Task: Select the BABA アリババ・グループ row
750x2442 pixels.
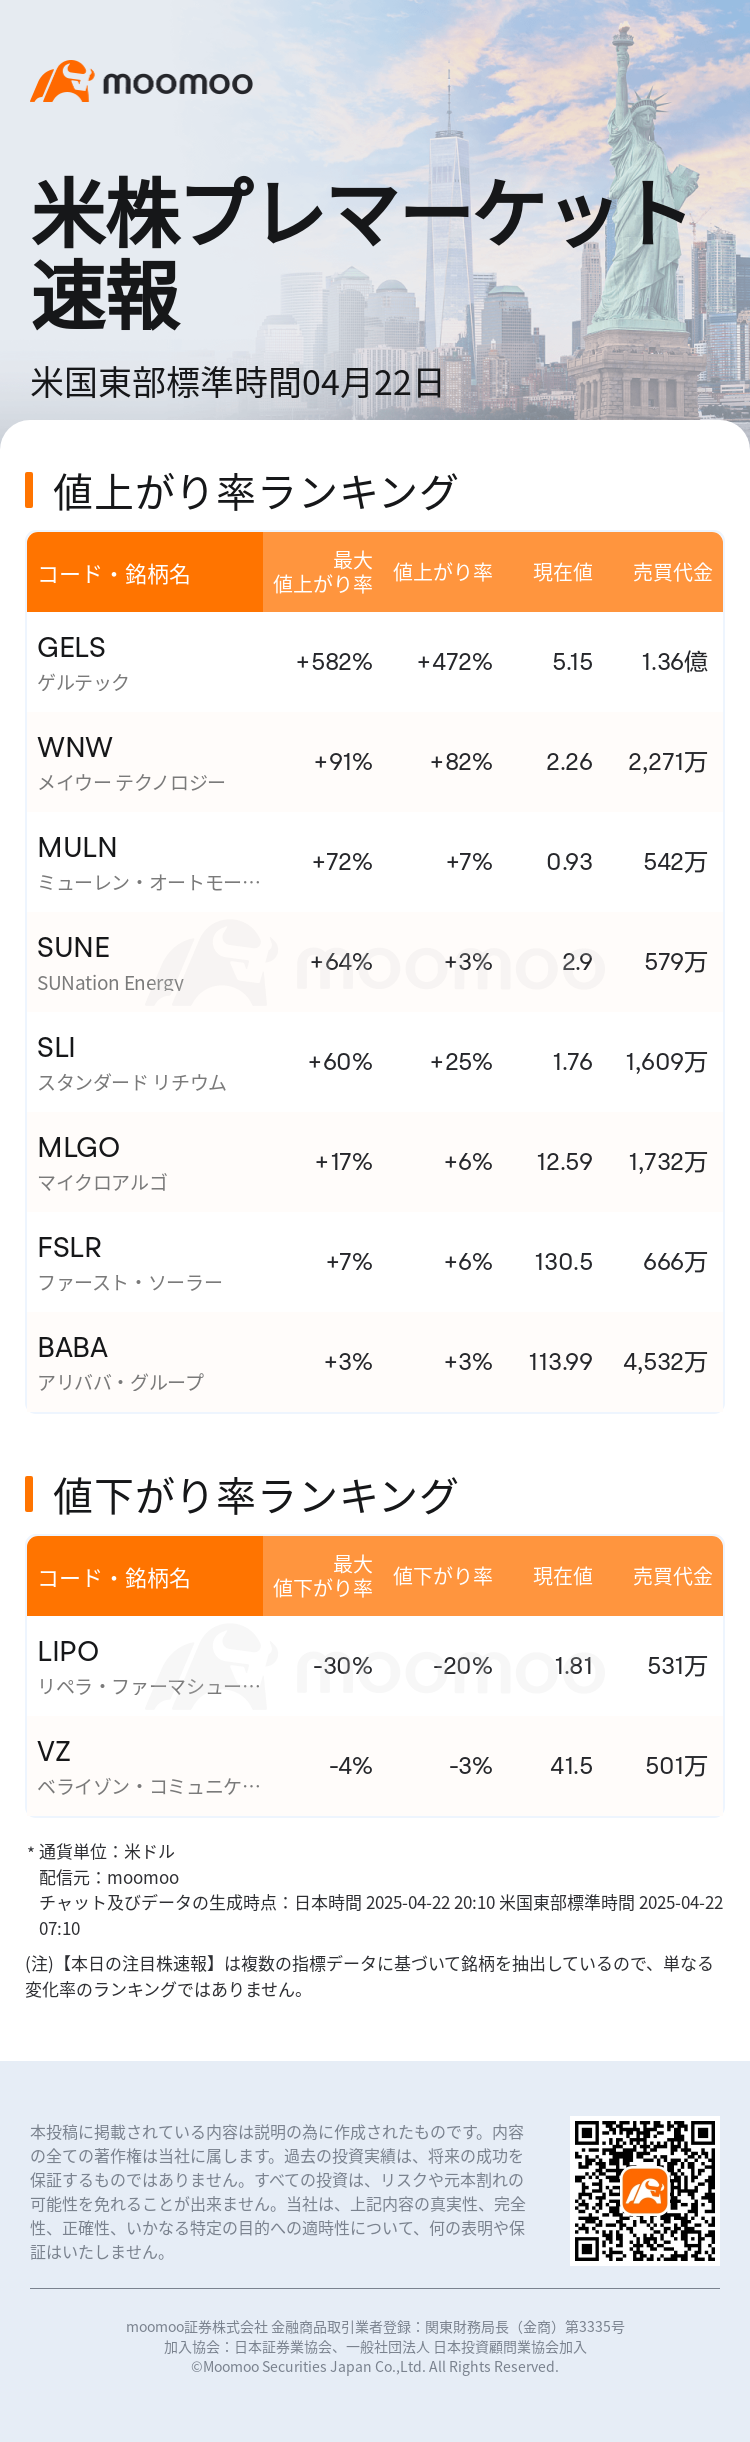Action: pos(374,1362)
